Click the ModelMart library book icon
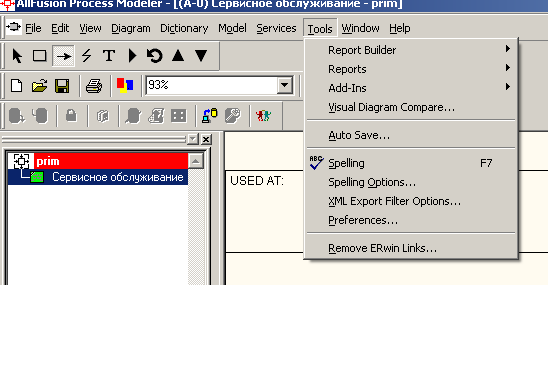Viewport: 548px width, 384px height. pyautogui.click(x=102, y=116)
